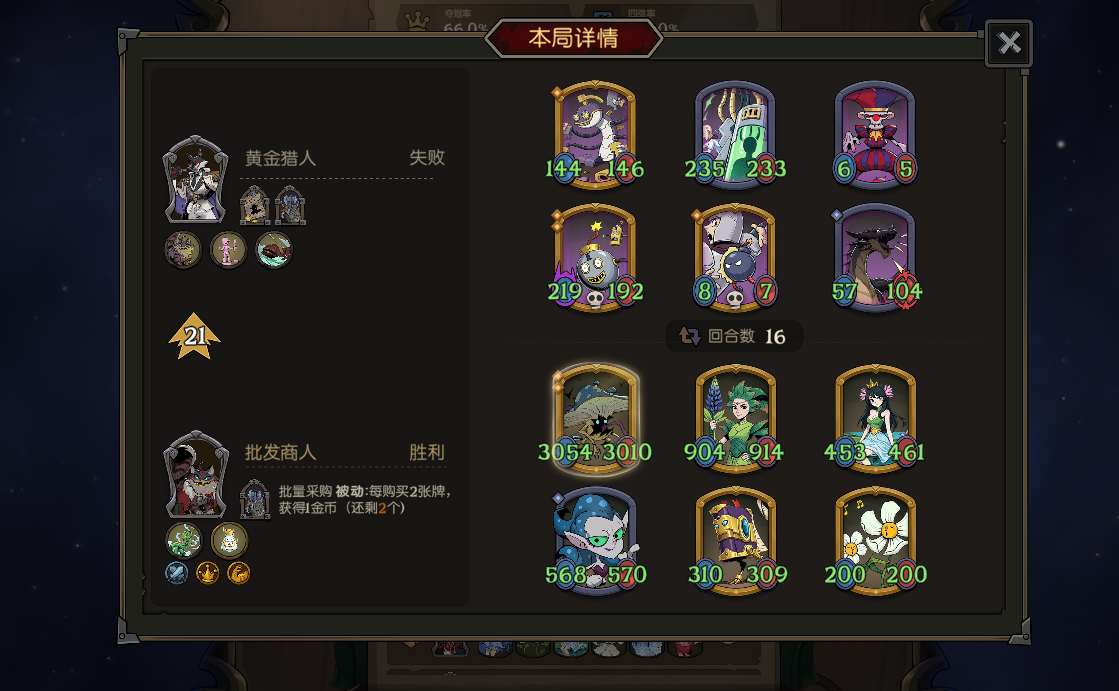Select the golden purple armor card 310/309
The height and width of the screenshot is (691, 1119).
pos(735,541)
